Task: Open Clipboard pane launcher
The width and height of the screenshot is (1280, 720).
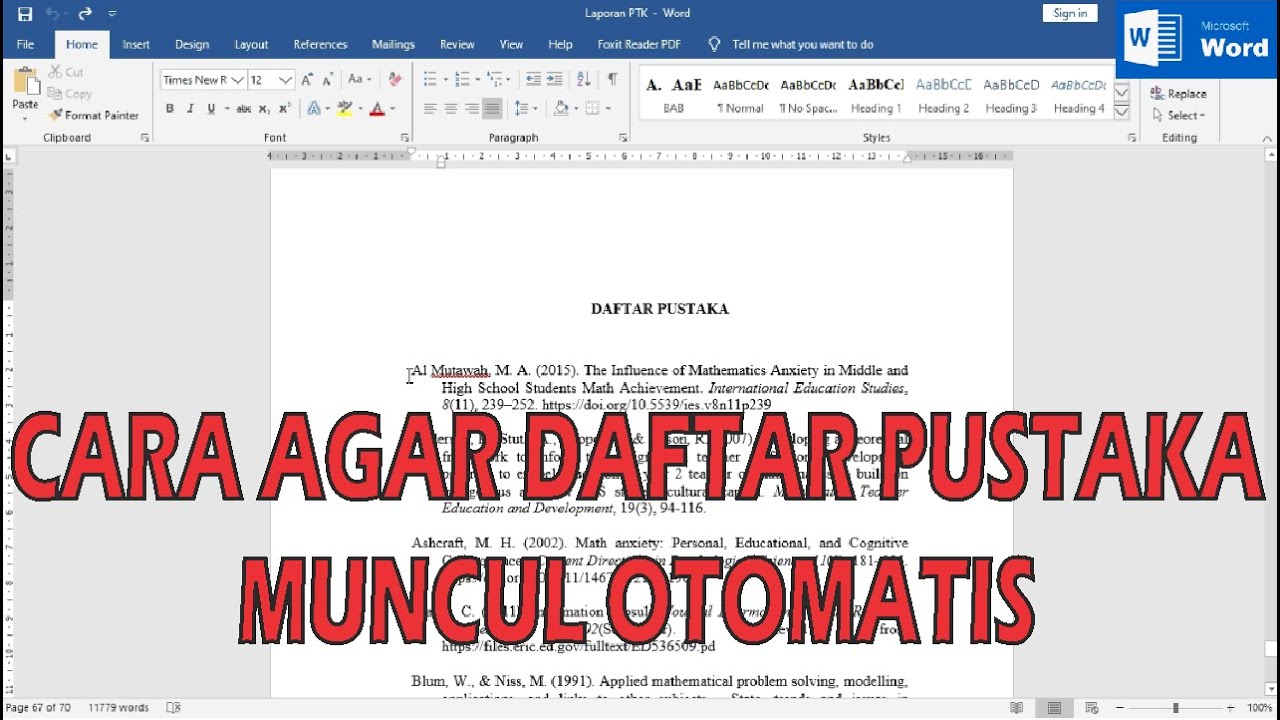Action: (145, 138)
